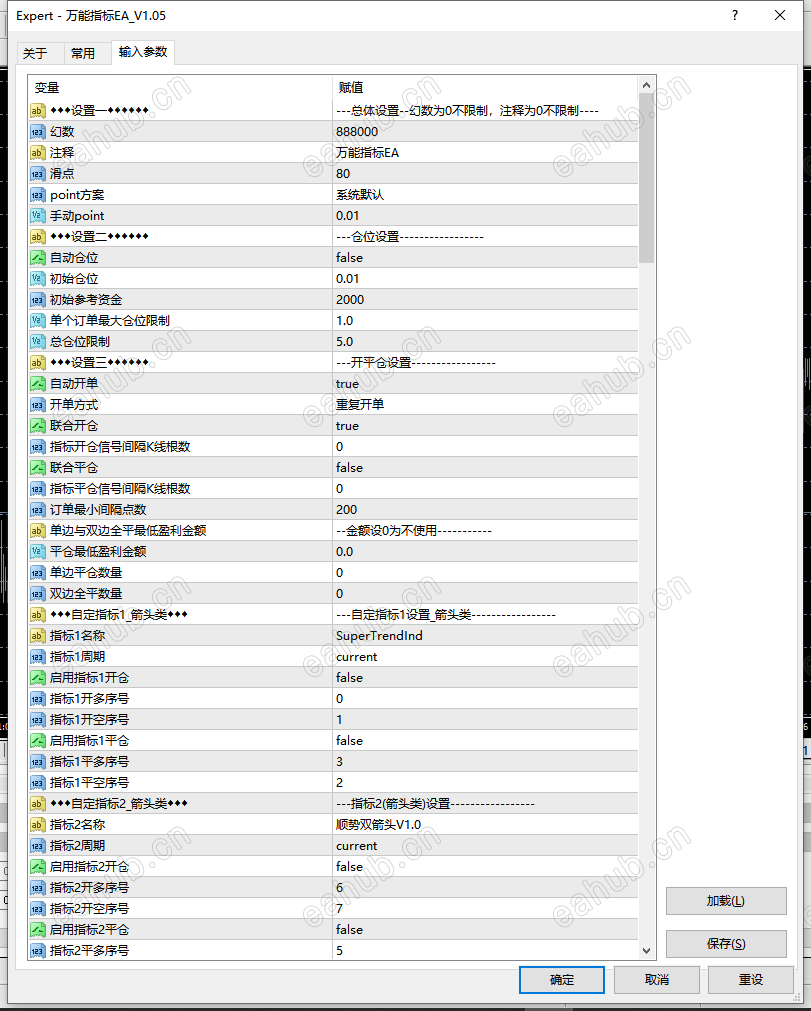Viewport: 811px width, 1011px height.
Task: Click the icon beside 初始参考资金
Action: pos(37,300)
